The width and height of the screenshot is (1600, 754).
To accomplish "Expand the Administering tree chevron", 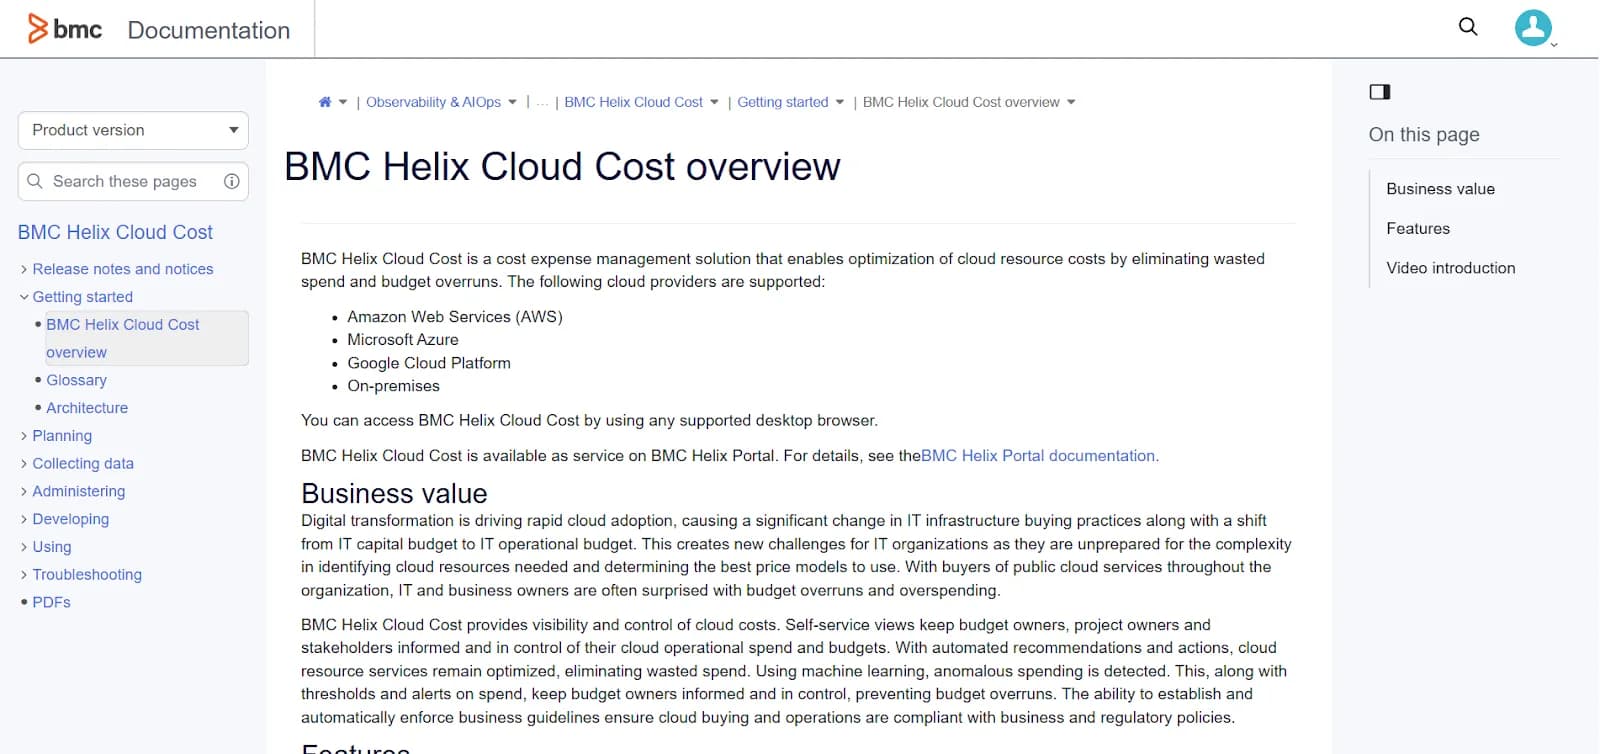I will [24, 492].
